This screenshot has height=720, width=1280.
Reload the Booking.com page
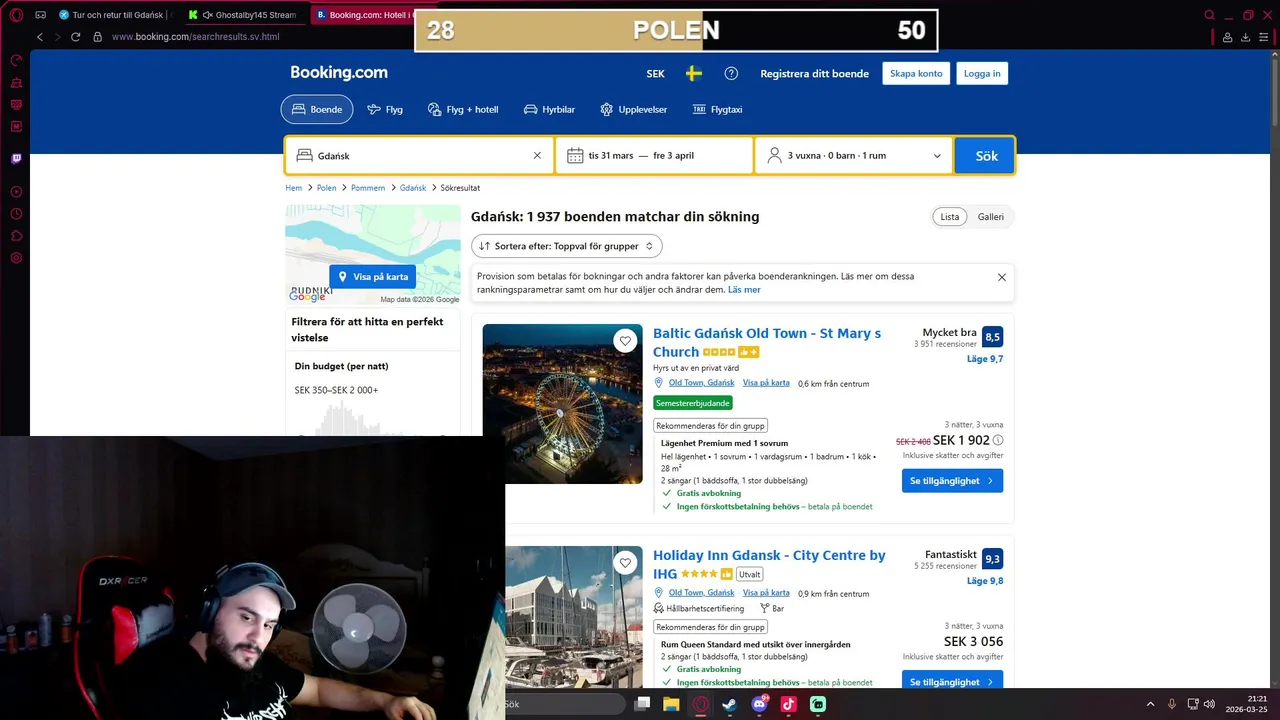click(76, 37)
